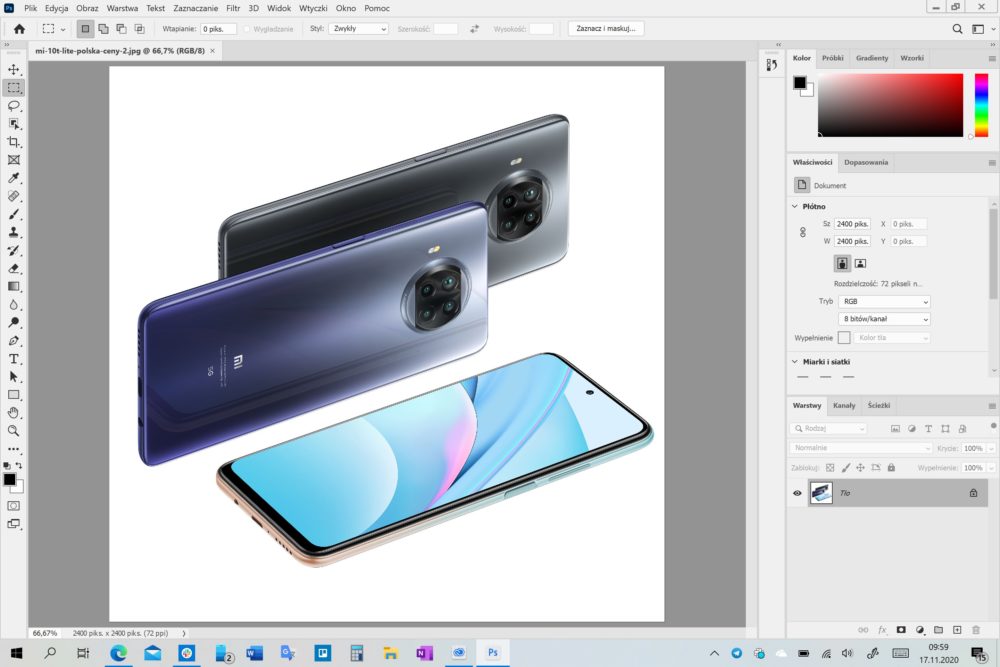Open the Tryb RGB dropdown
This screenshot has height=667, width=1000.
click(x=884, y=302)
